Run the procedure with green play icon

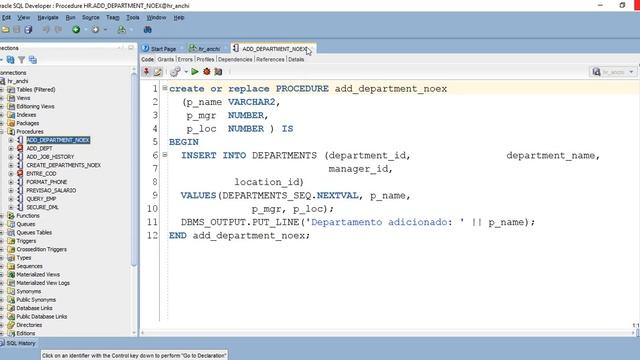(x=195, y=72)
